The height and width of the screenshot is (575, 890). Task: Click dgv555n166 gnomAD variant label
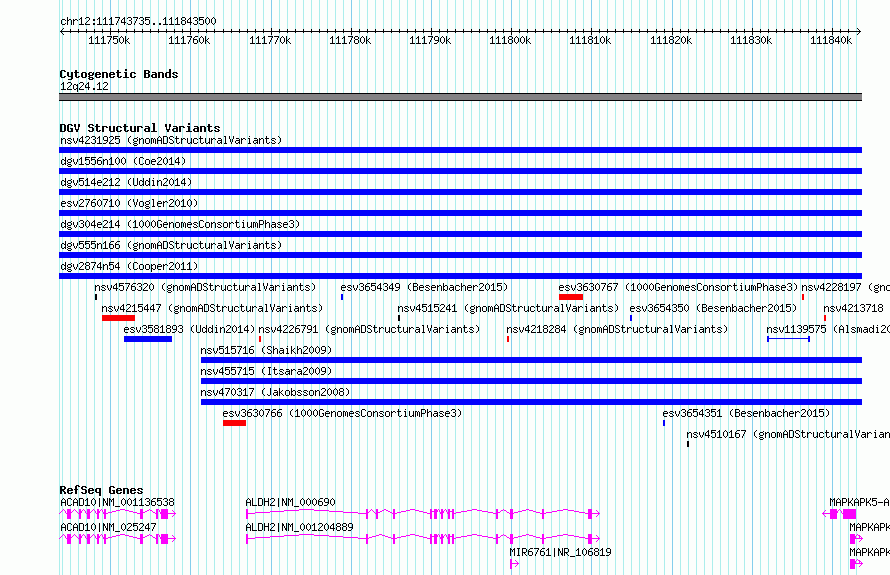click(171, 245)
